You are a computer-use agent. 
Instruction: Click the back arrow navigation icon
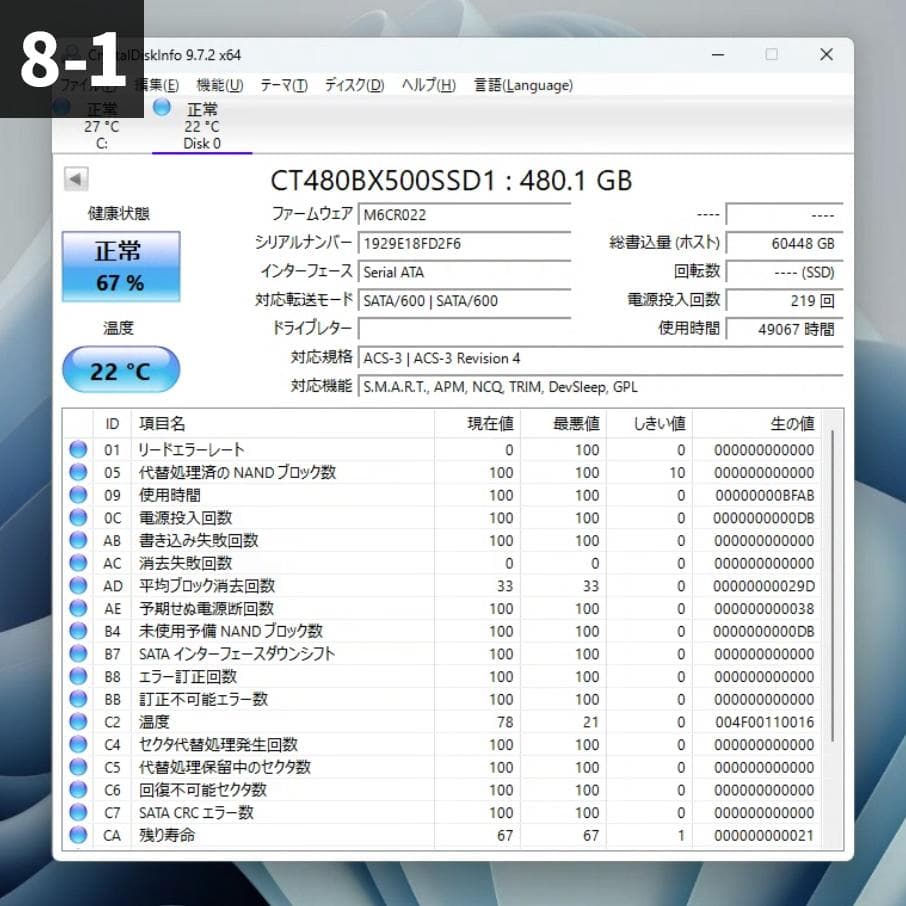pos(76,178)
